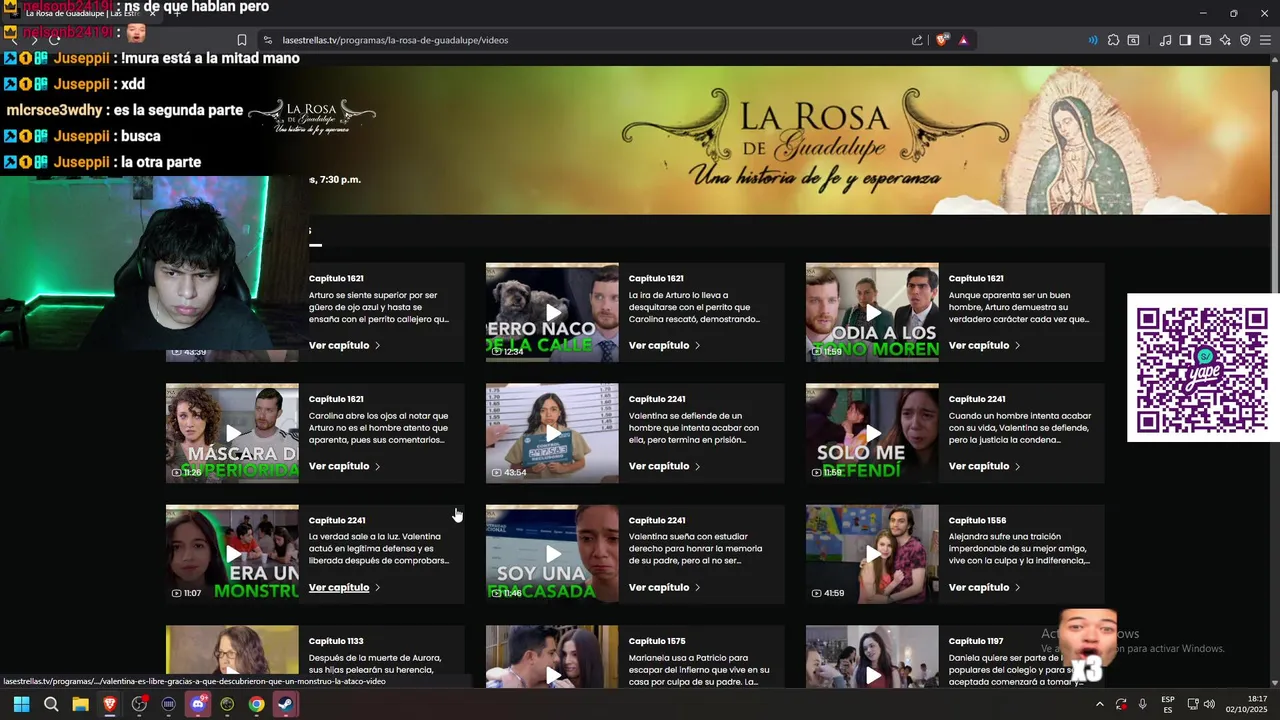The image size is (1280, 720).
Task: Click the Capítulo 1575 title text
Action: [x=657, y=641]
